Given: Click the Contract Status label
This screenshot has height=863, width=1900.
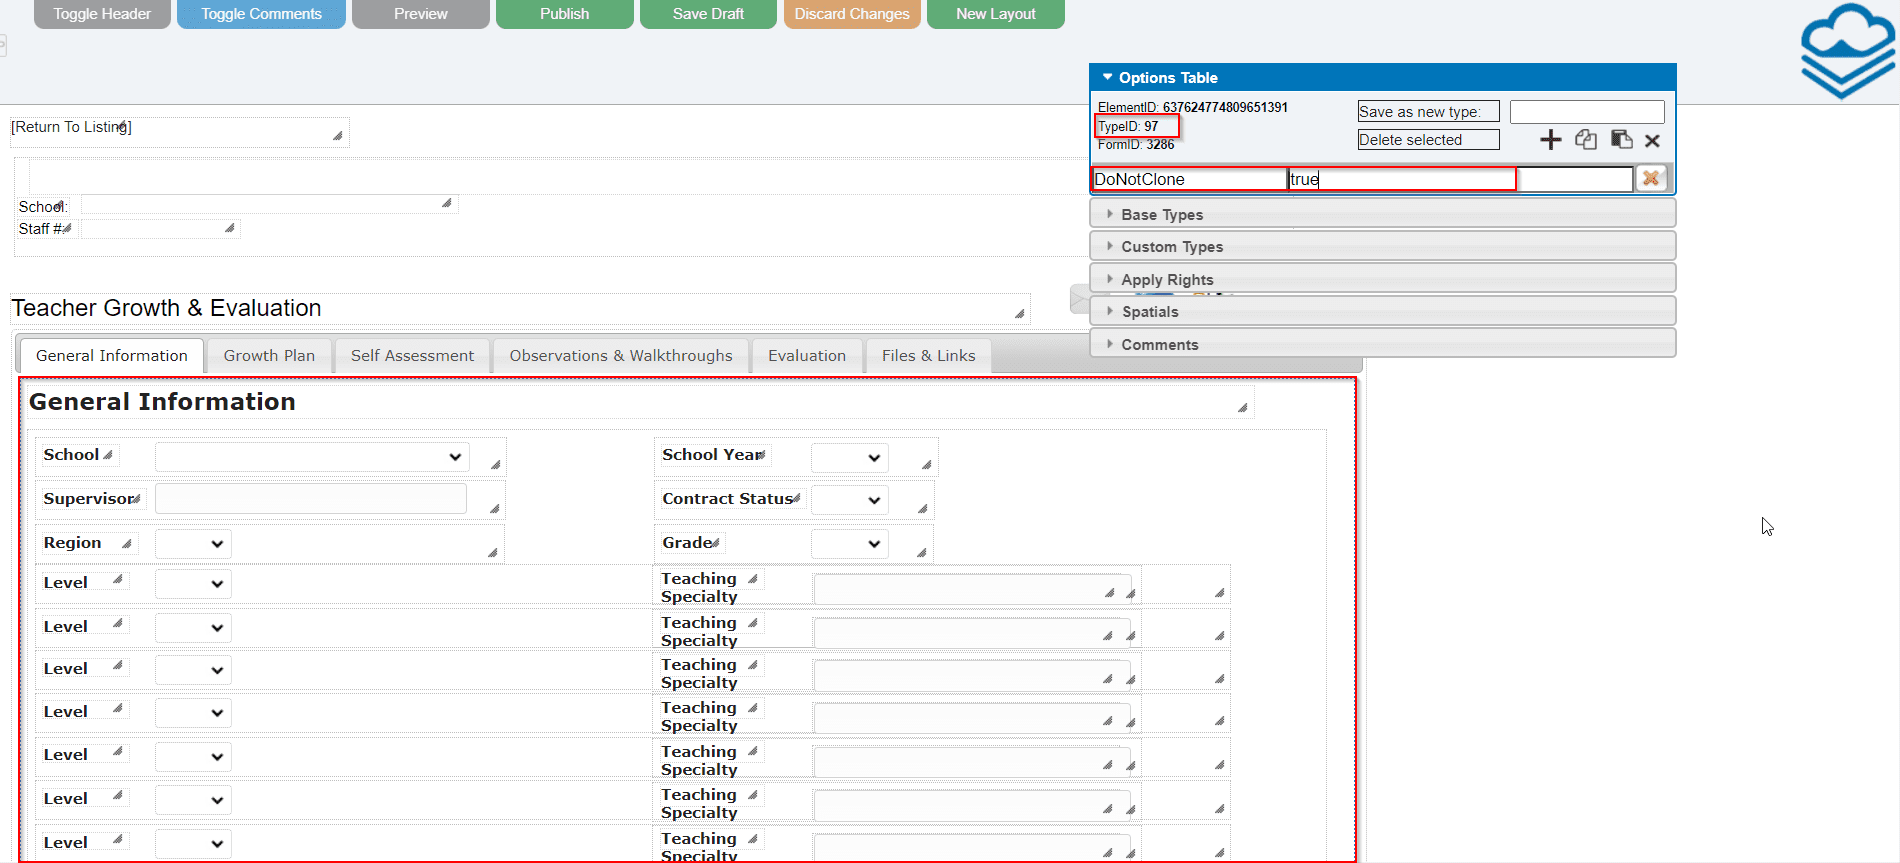Looking at the screenshot, I should point(727,498).
